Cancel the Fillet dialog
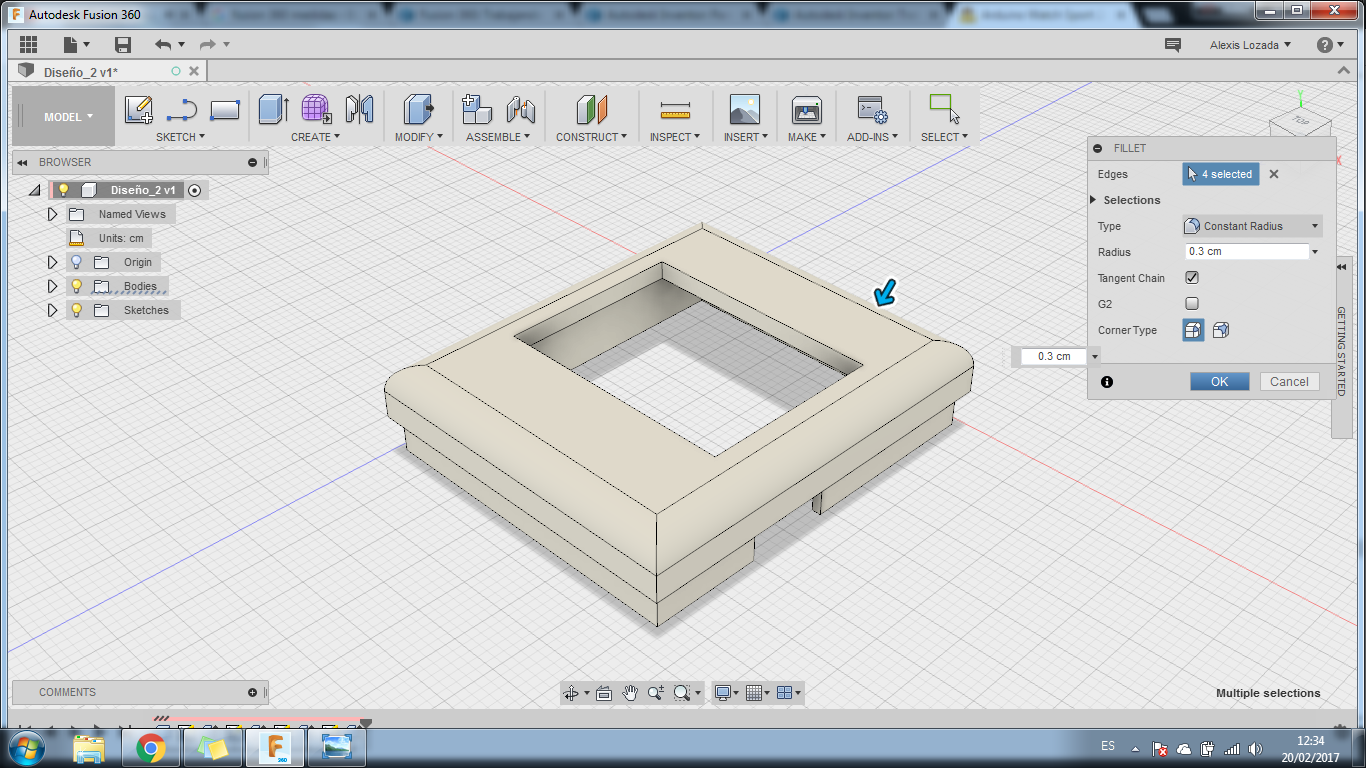The height and width of the screenshot is (768, 1366). click(x=1289, y=381)
